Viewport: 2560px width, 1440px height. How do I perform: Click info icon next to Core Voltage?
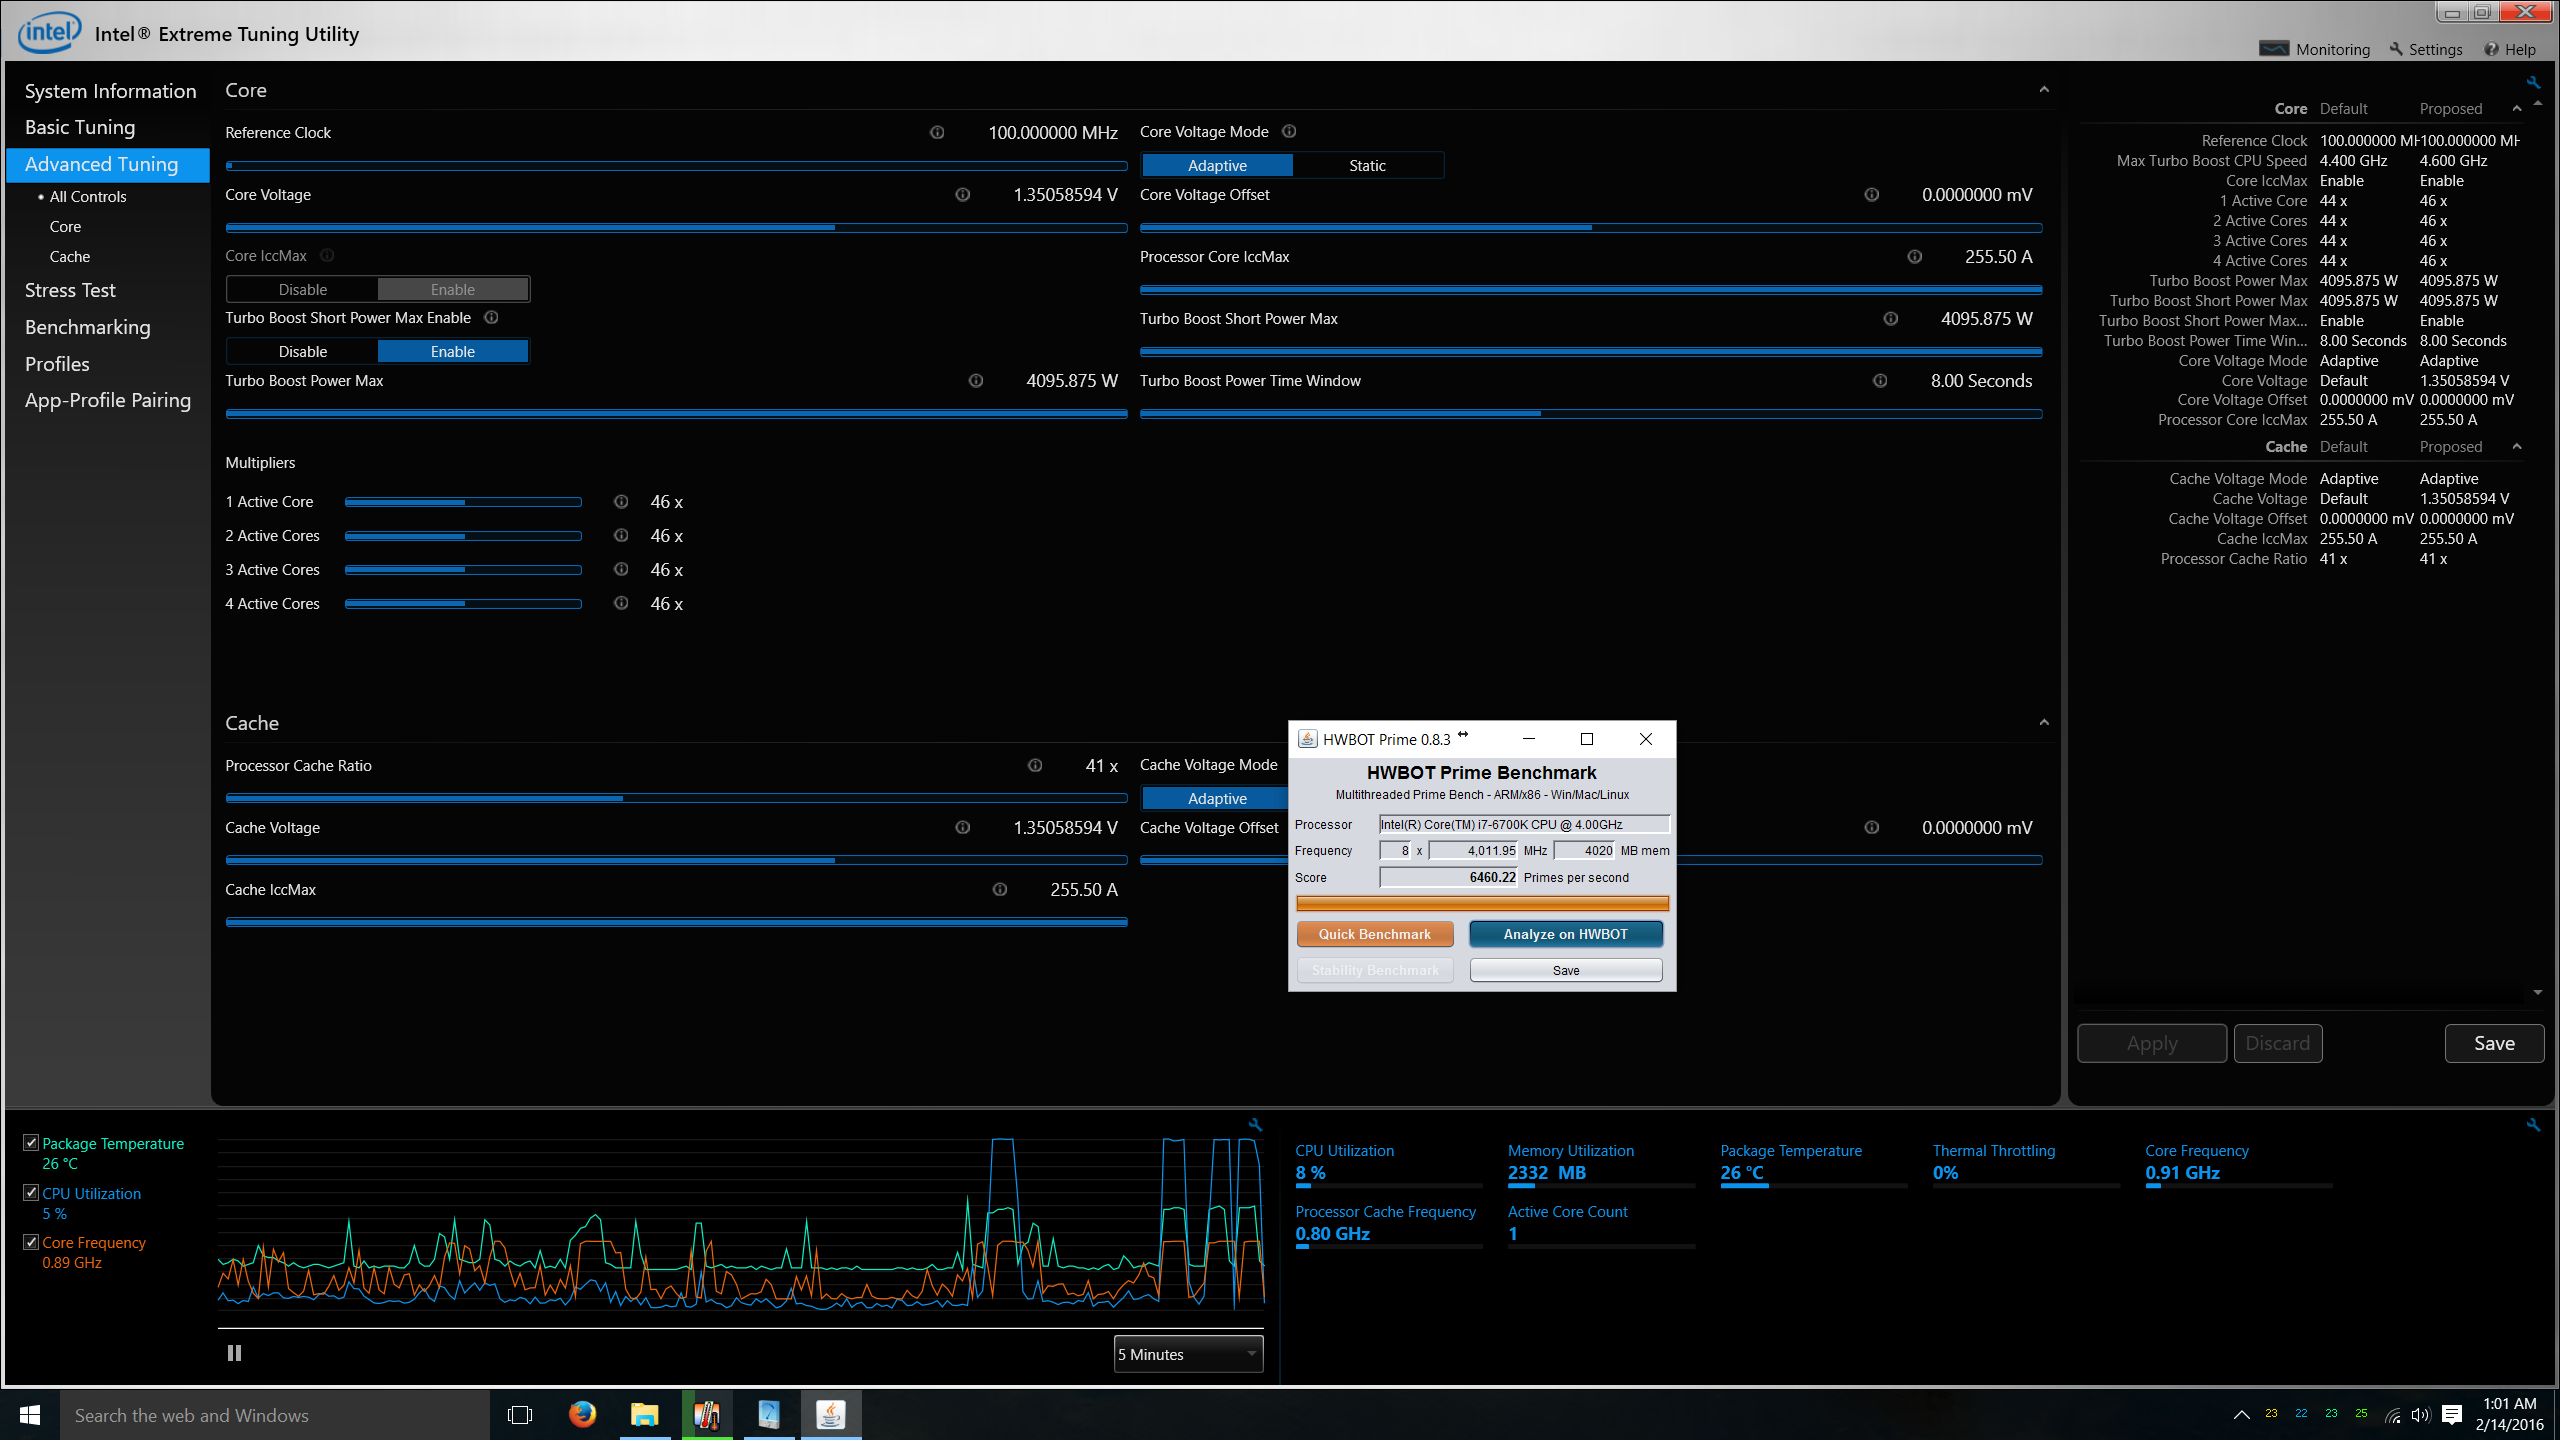[962, 195]
